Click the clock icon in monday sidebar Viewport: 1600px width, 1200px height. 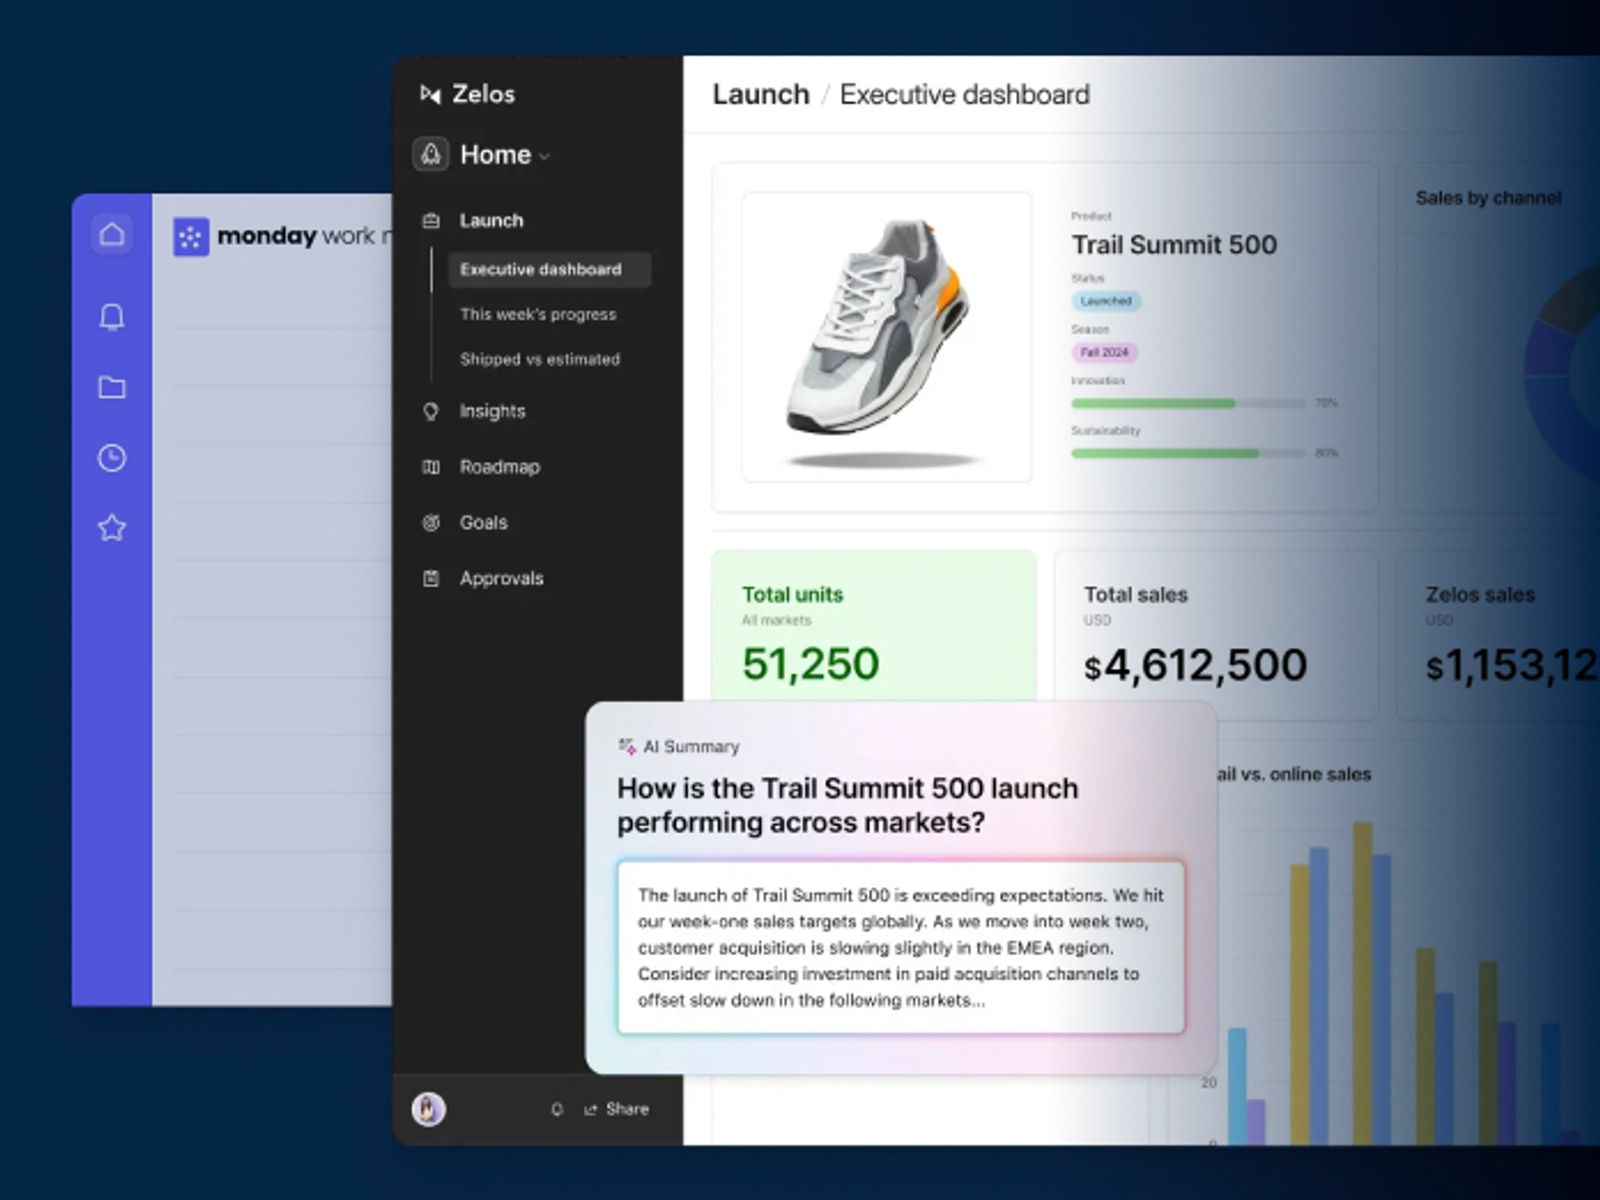[112, 458]
